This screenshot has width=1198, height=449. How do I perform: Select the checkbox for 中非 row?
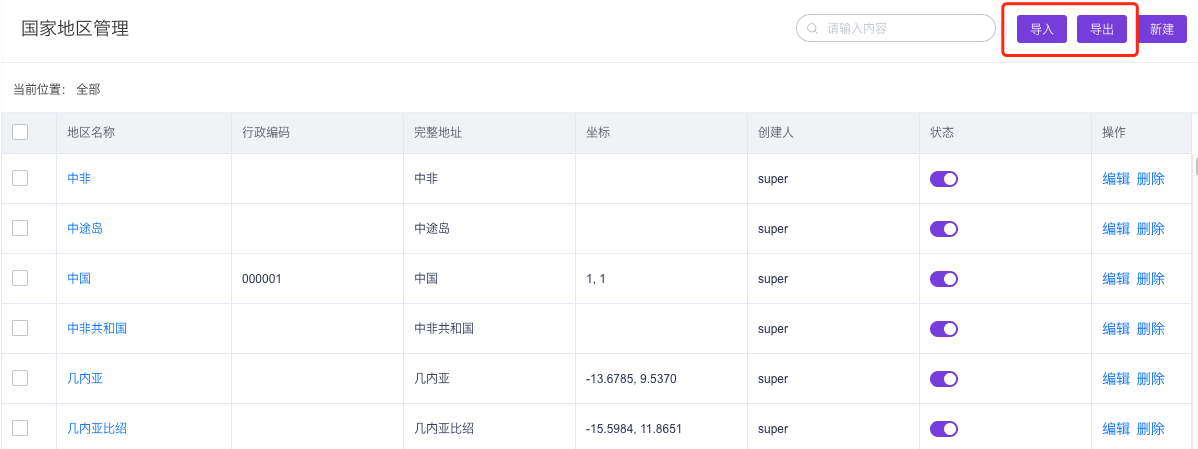pos(20,178)
